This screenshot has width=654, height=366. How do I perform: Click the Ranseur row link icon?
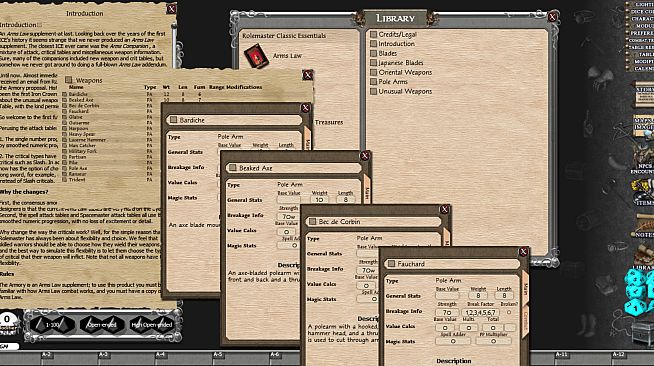(65, 174)
